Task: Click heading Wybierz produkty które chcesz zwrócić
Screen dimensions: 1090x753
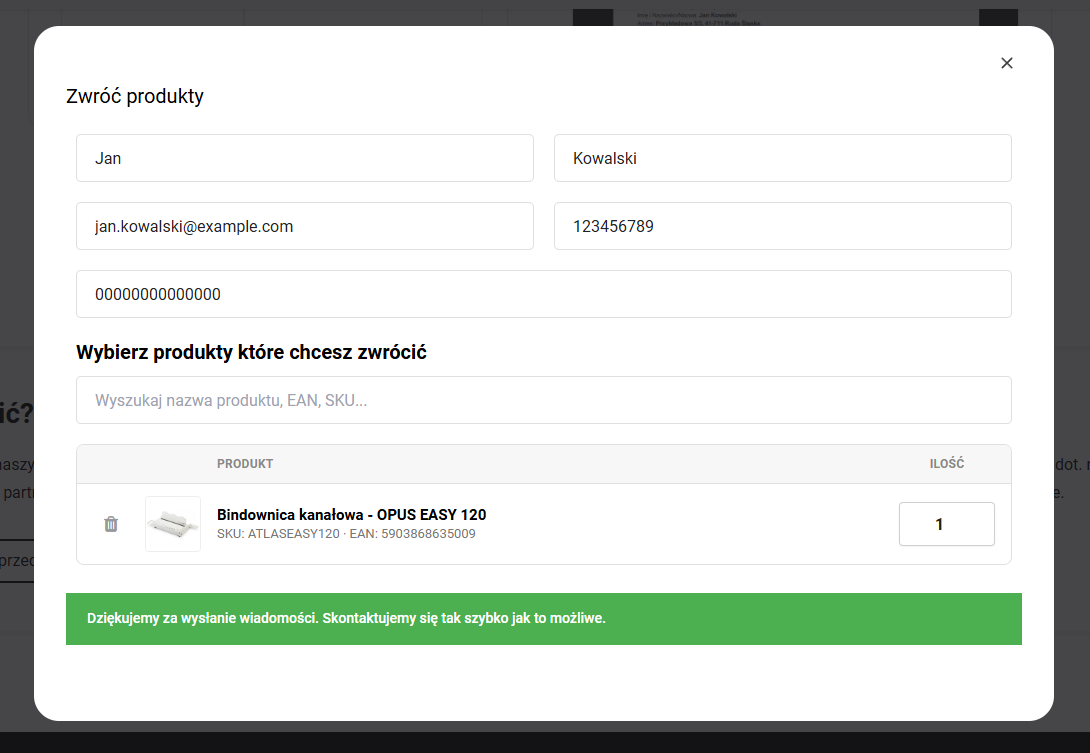Action: tap(251, 353)
